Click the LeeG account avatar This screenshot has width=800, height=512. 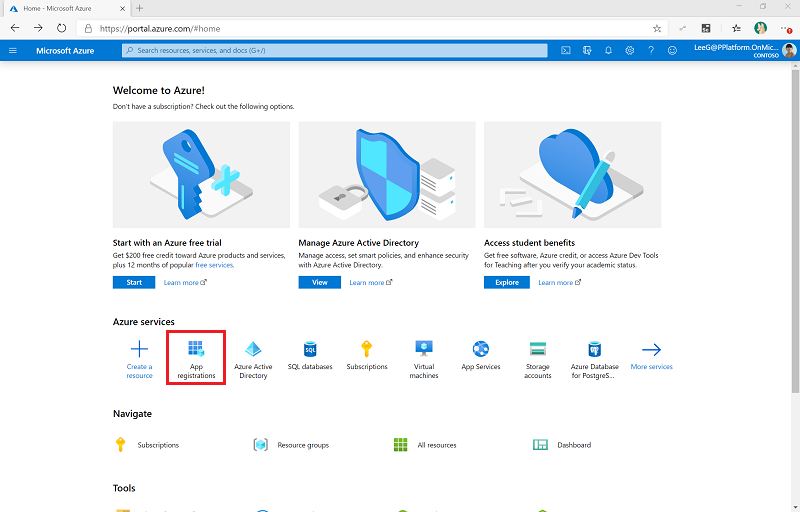point(789,50)
